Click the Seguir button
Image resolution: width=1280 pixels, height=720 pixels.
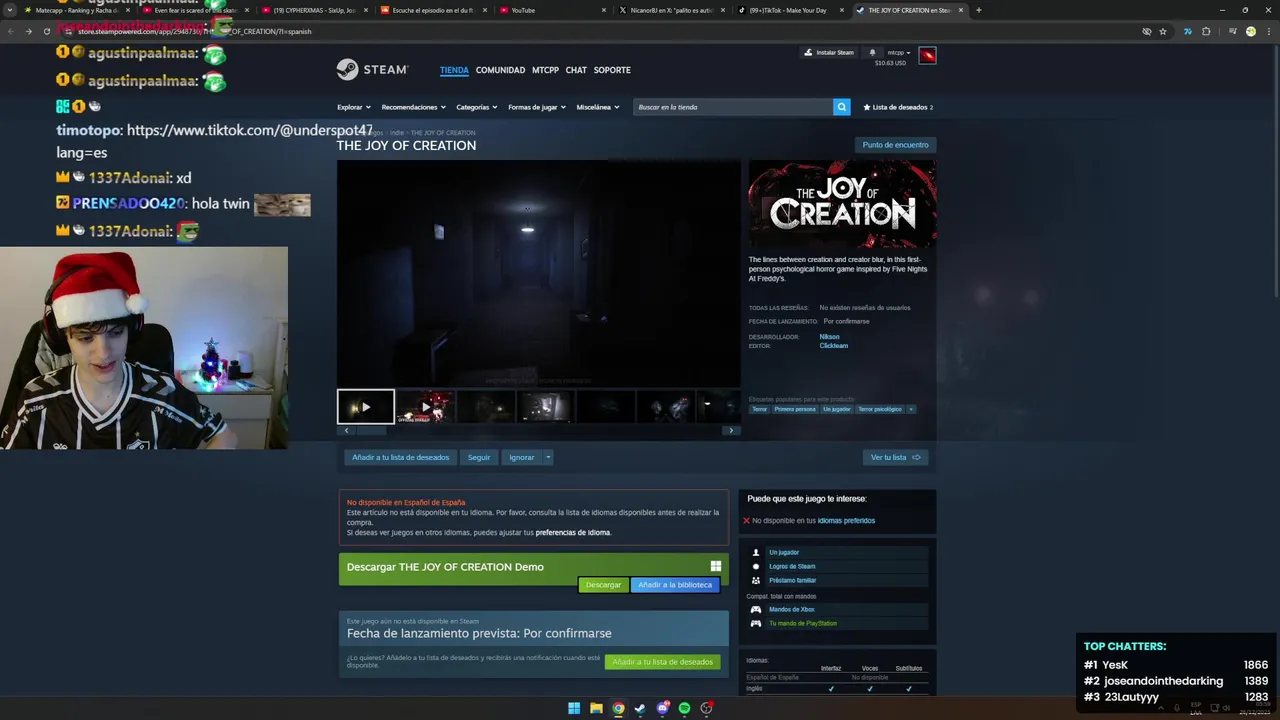(479, 457)
